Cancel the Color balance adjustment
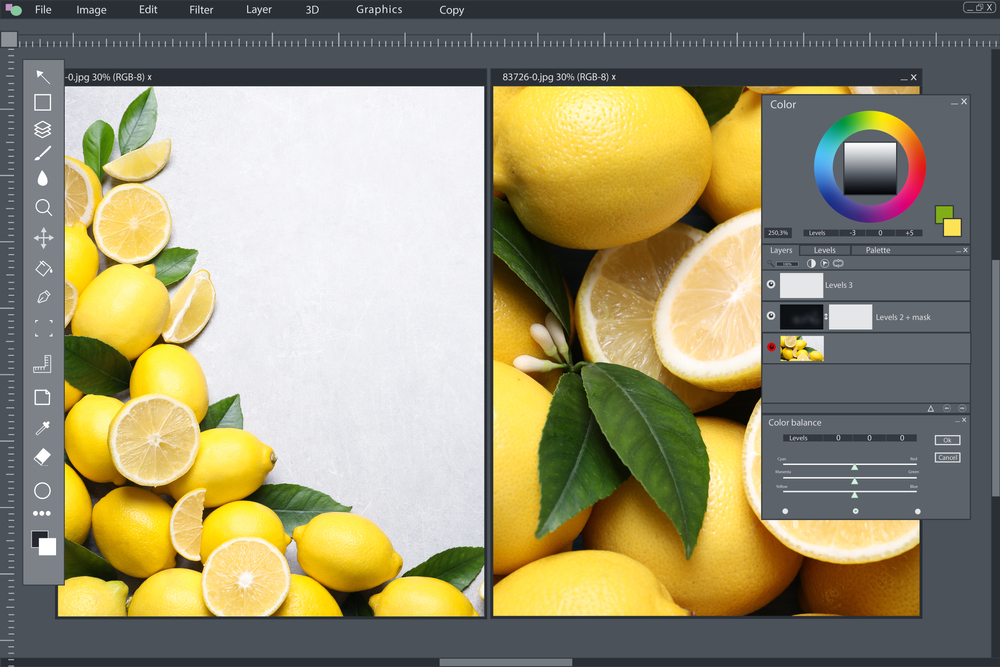The image size is (1000, 667). coord(946,457)
